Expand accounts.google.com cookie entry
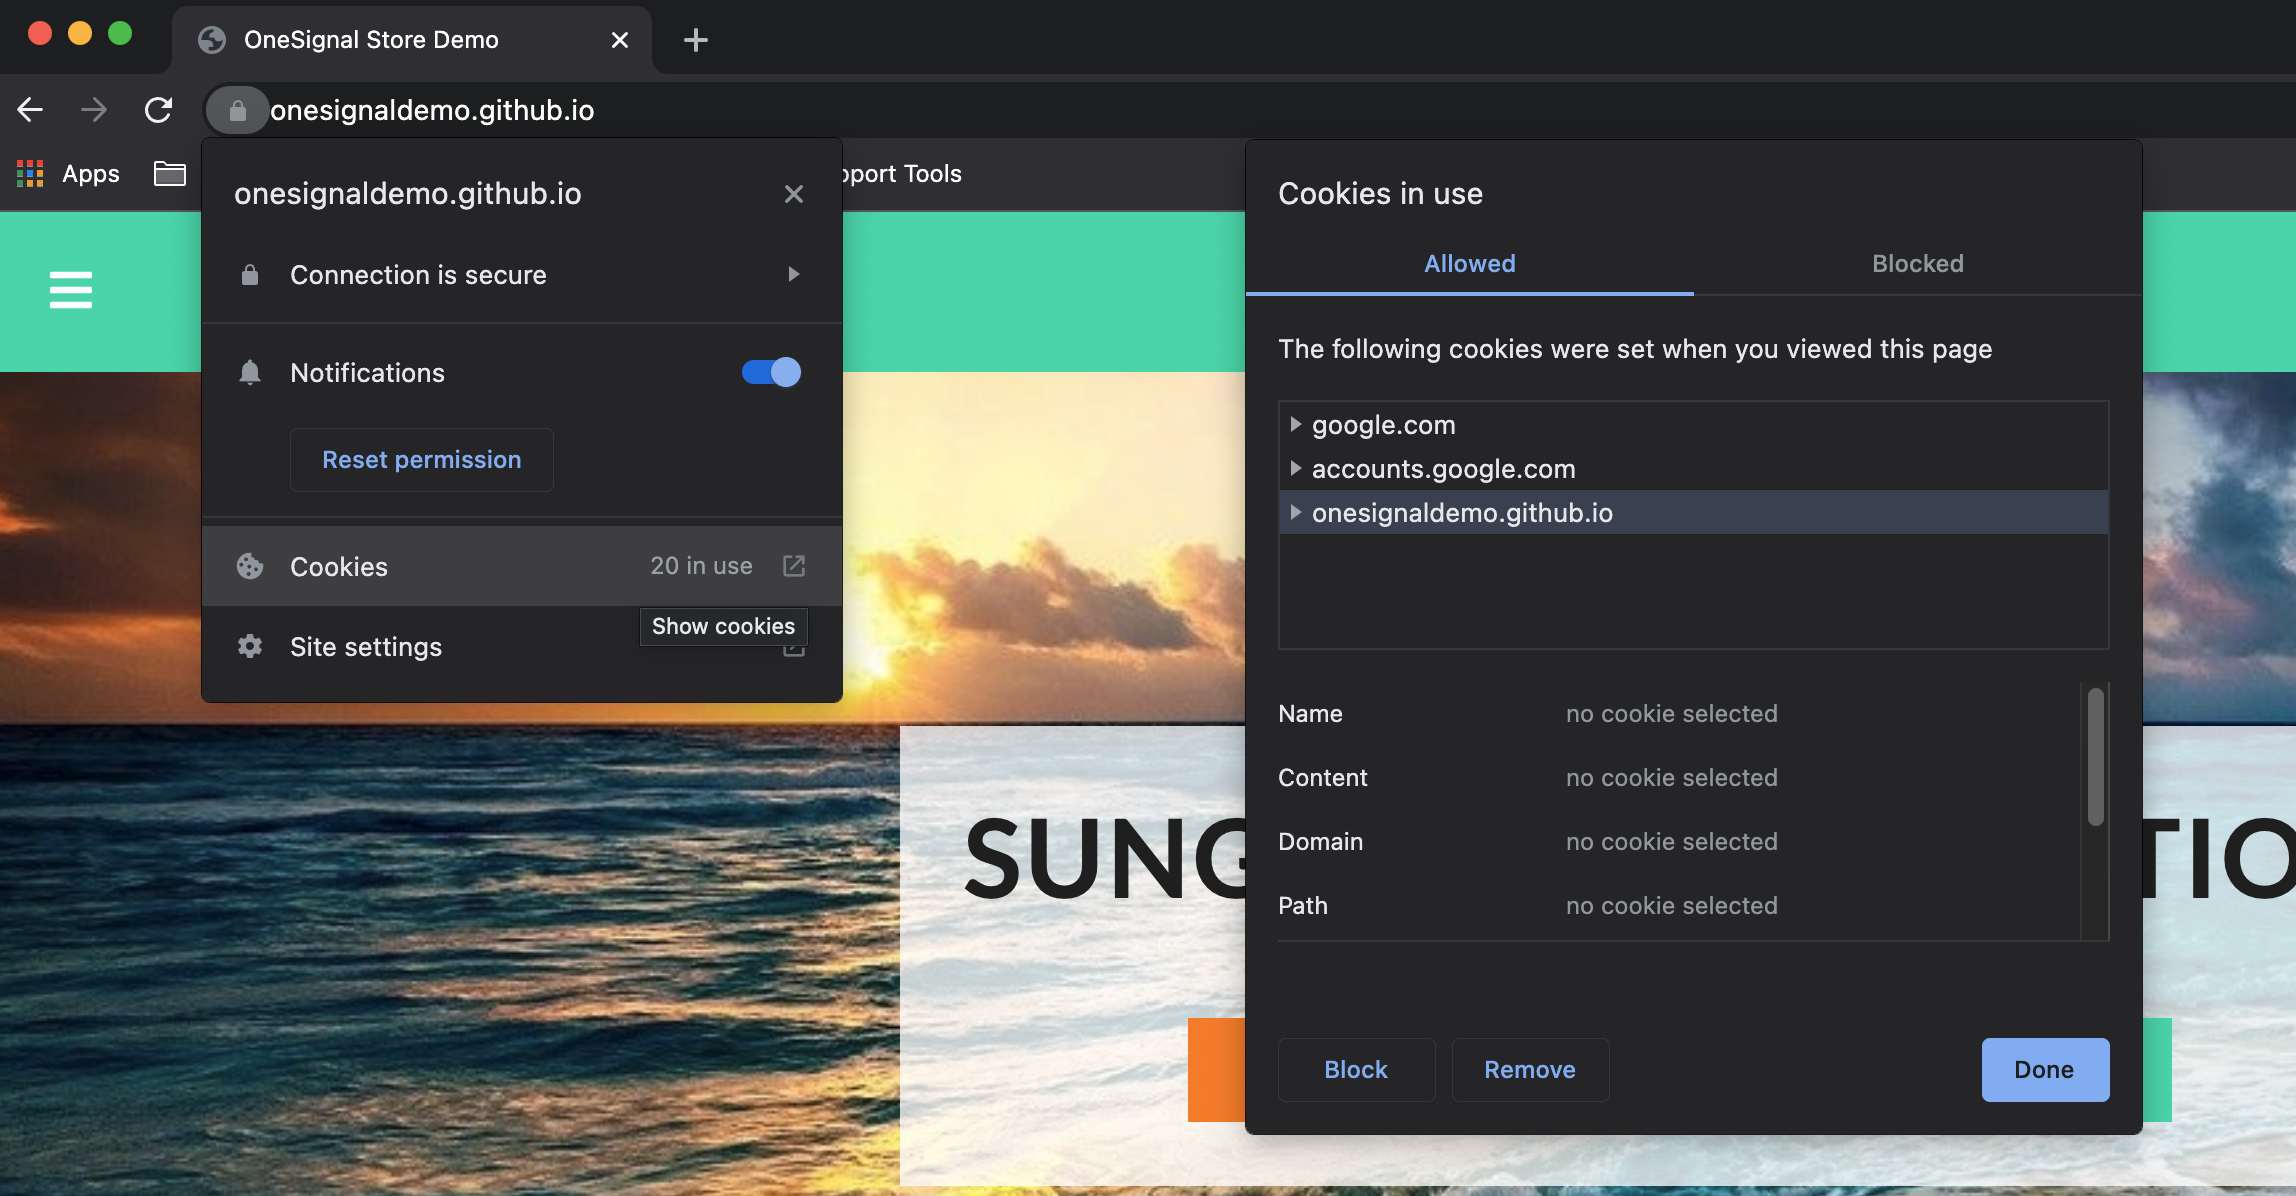 1295,468
